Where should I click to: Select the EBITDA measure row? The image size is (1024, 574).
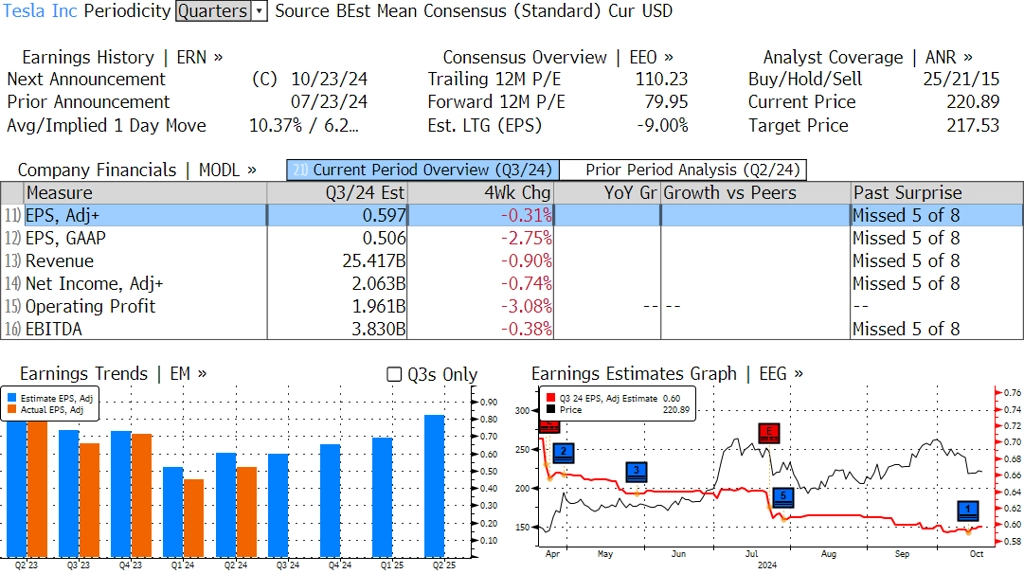coord(512,328)
